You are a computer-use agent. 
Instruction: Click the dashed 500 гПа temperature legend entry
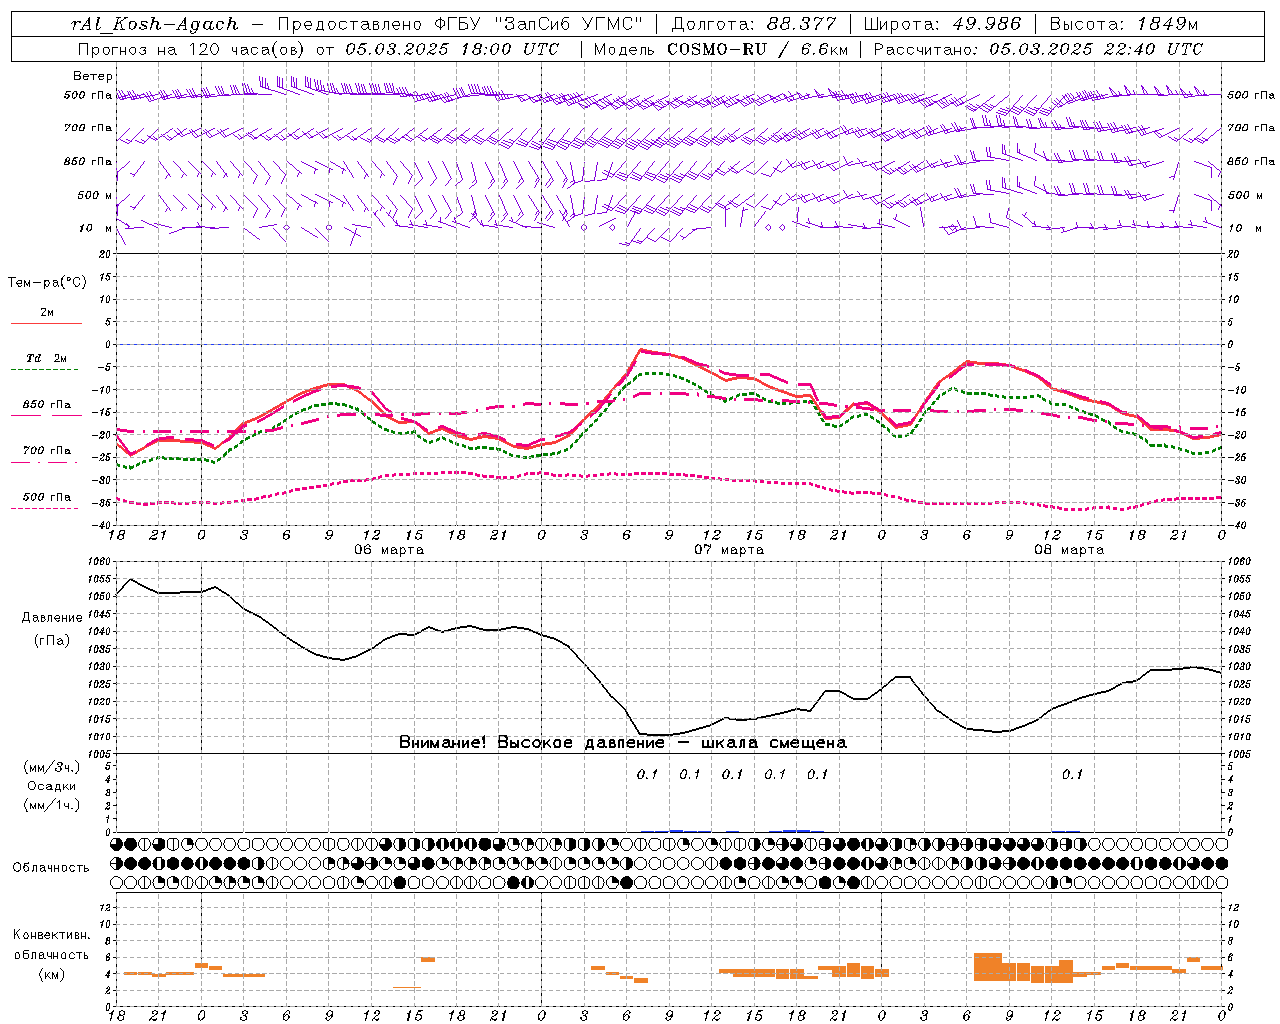(x=46, y=501)
